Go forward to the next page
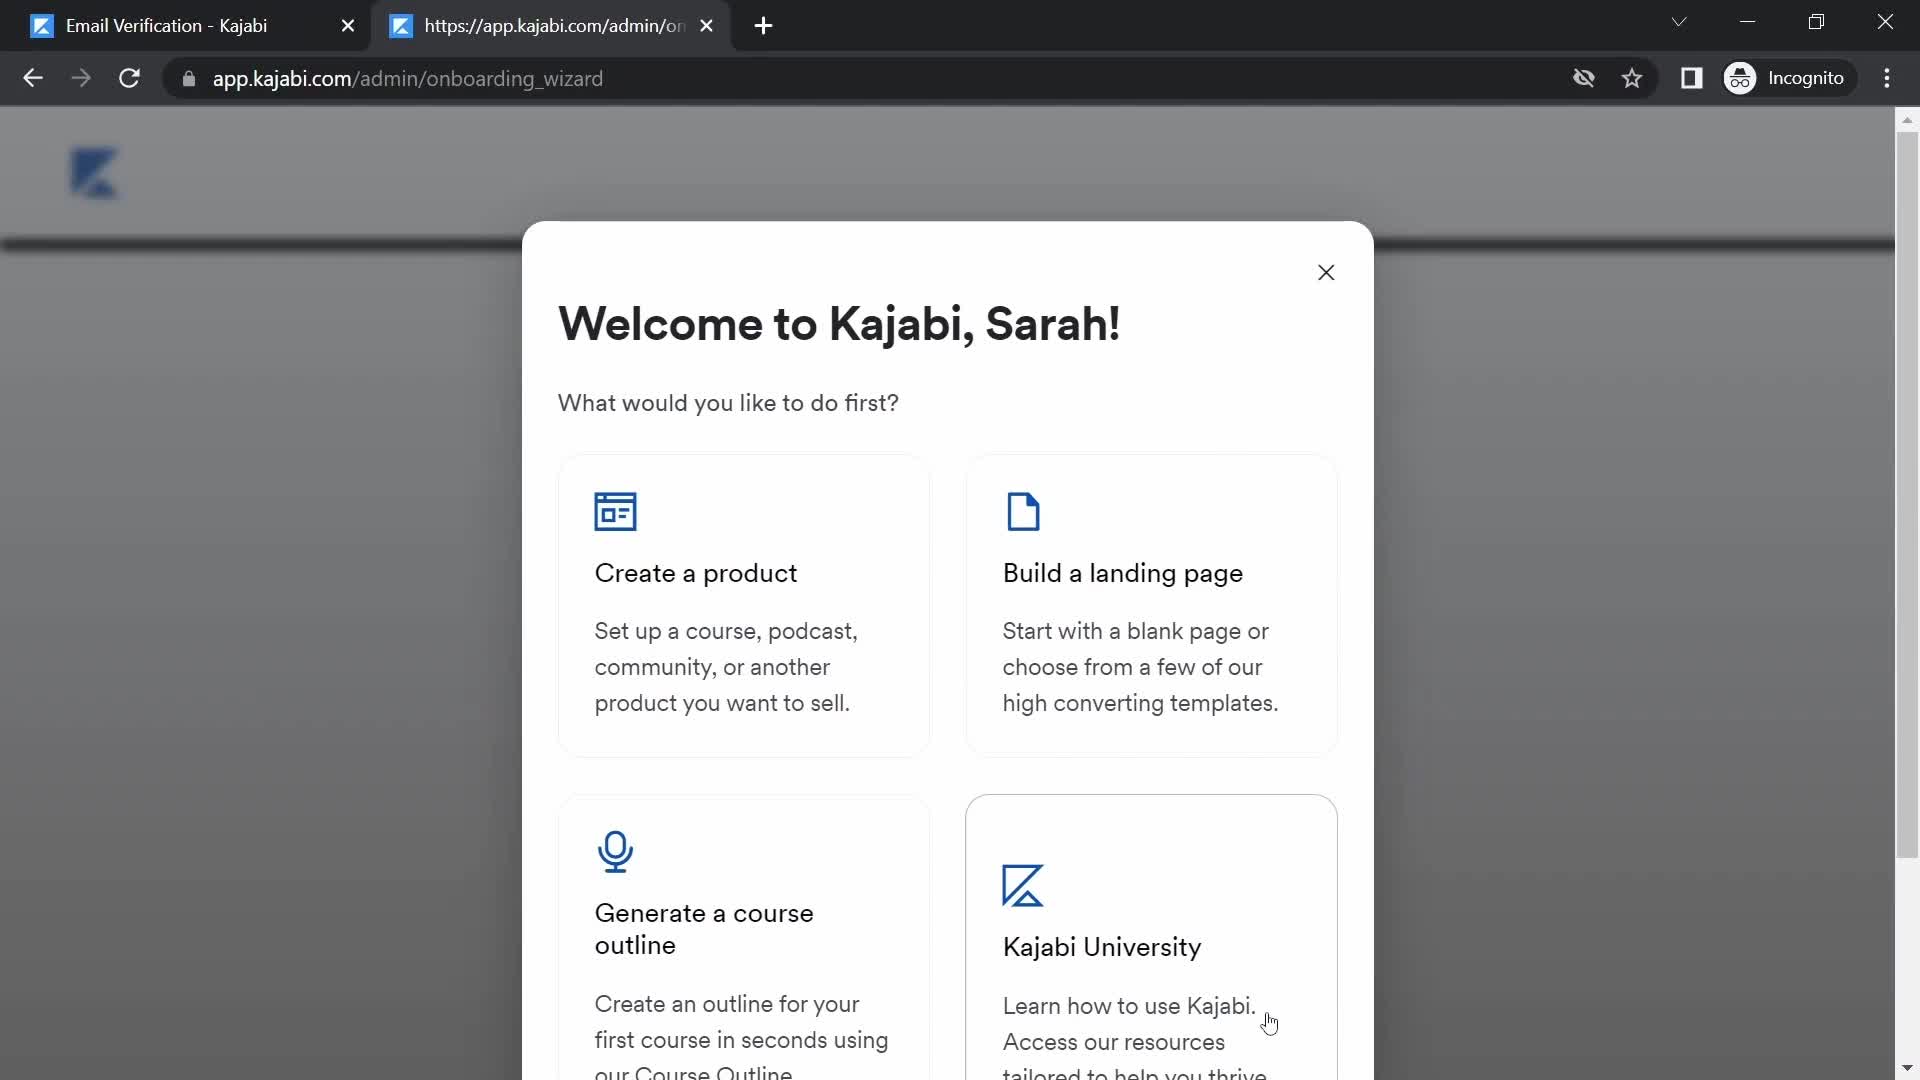Viewport: 1920px width, 1080px height. pos(81,78)
